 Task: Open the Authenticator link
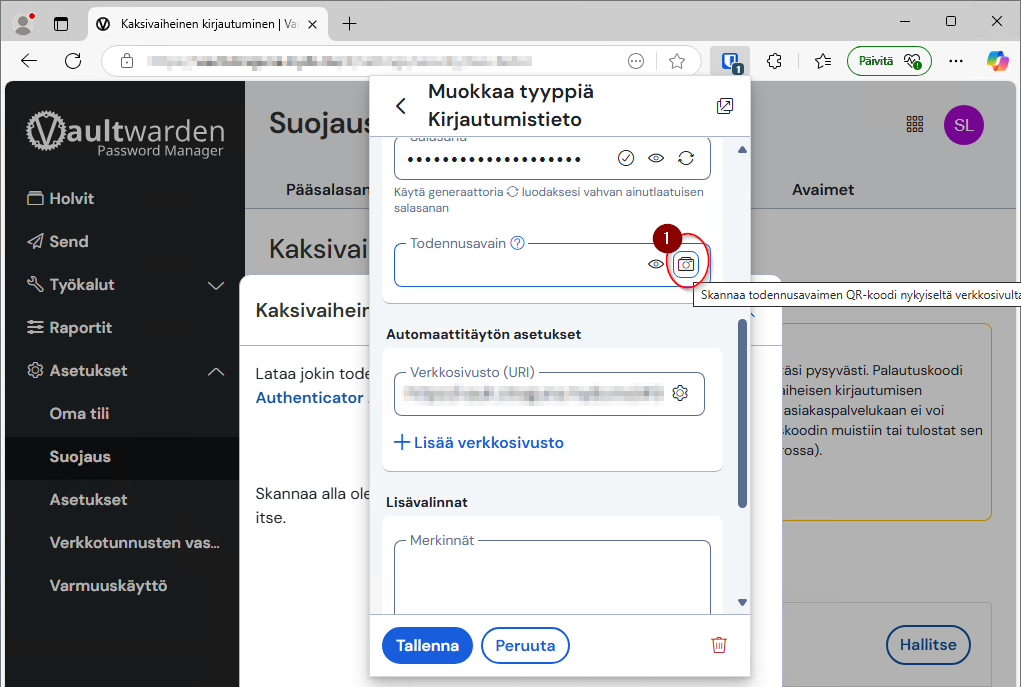pyautogui.click(x=310, y=397)
